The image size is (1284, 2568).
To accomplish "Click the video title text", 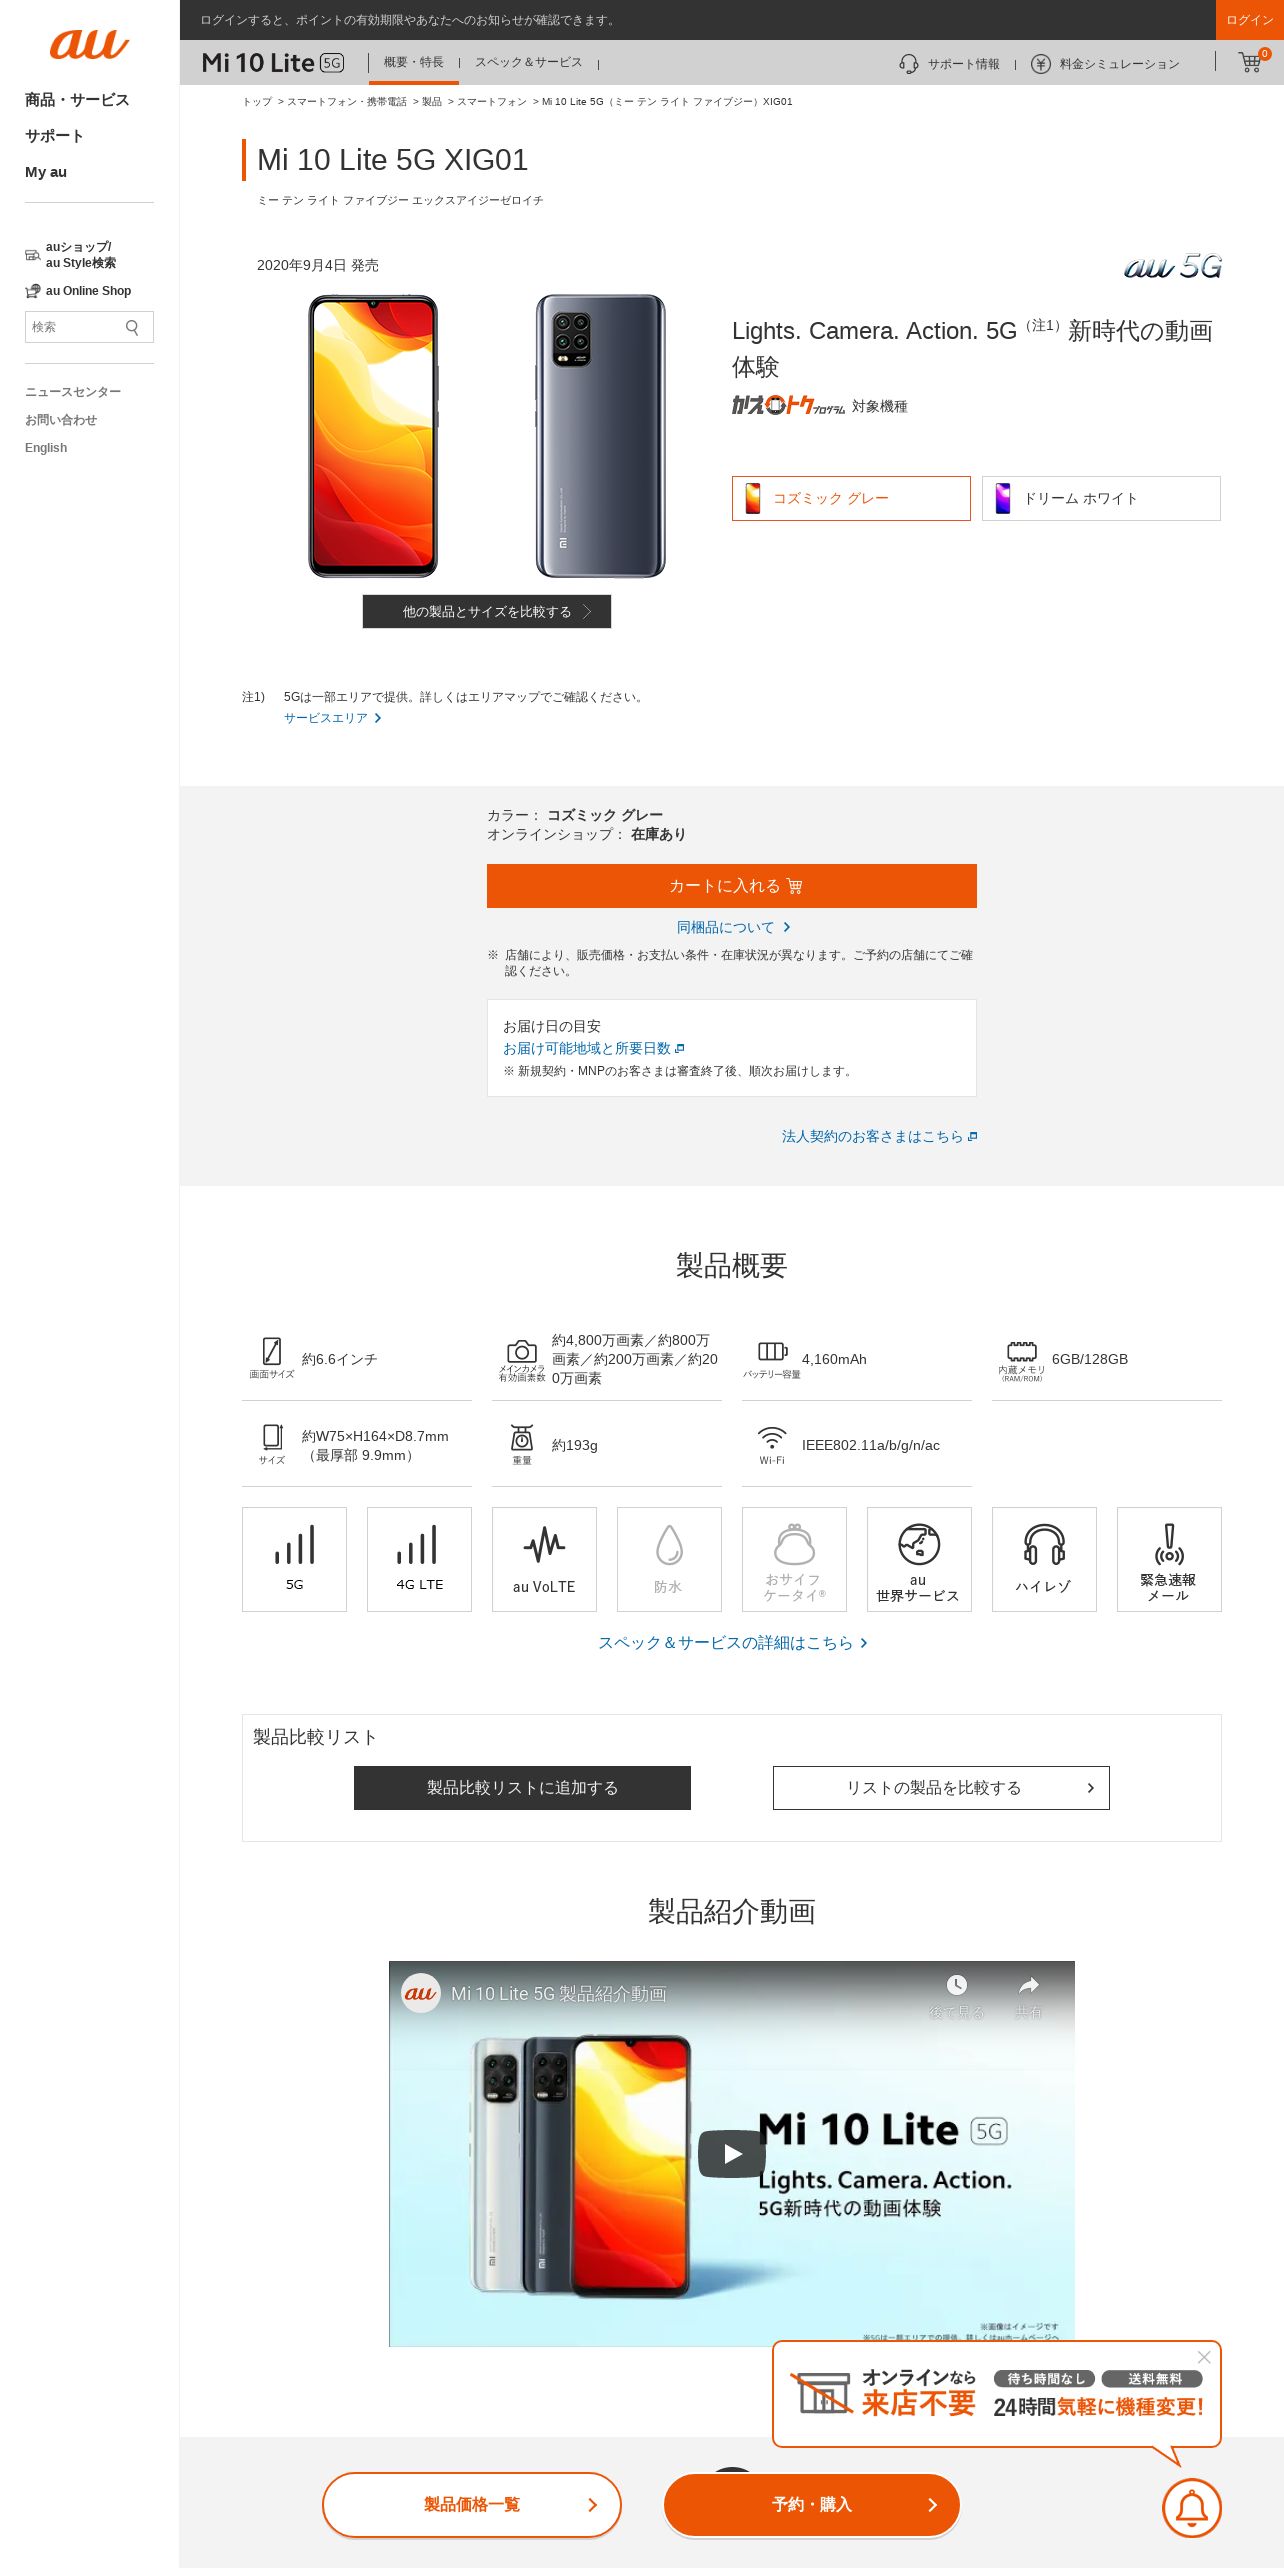I will tap(559, 1993).
